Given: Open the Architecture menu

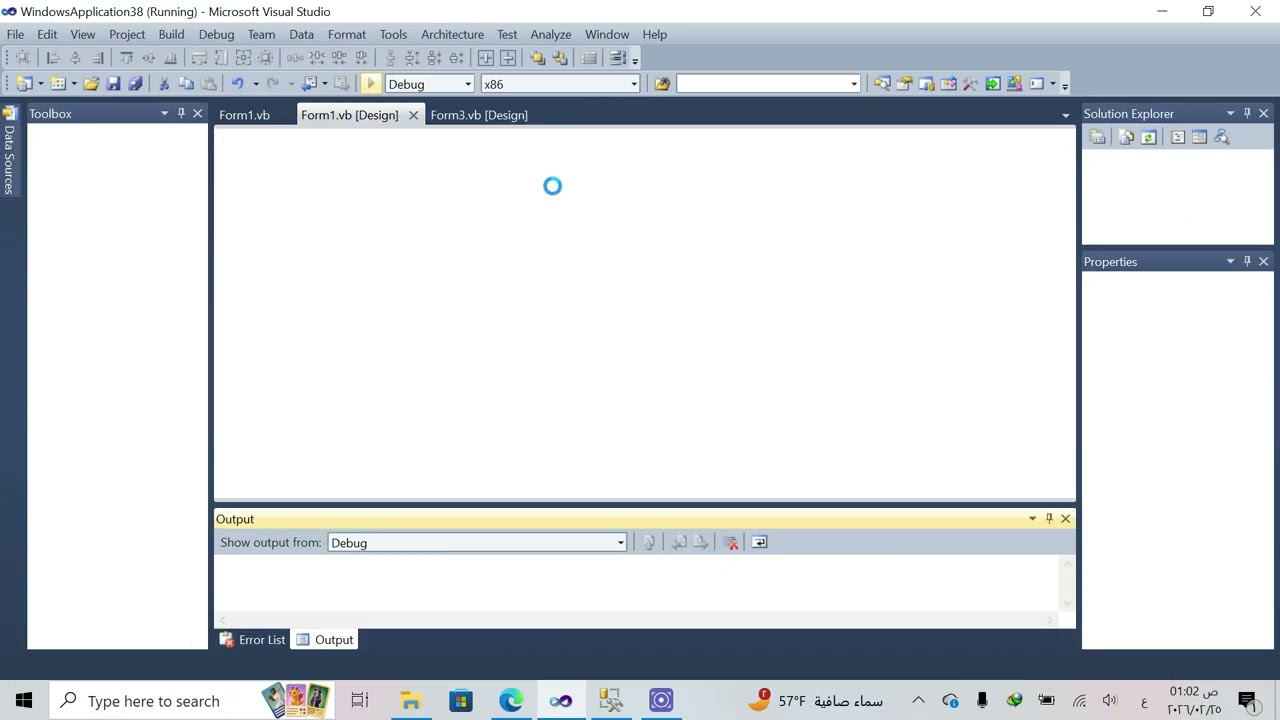Looking at the screenshot, I should point(452,34).
